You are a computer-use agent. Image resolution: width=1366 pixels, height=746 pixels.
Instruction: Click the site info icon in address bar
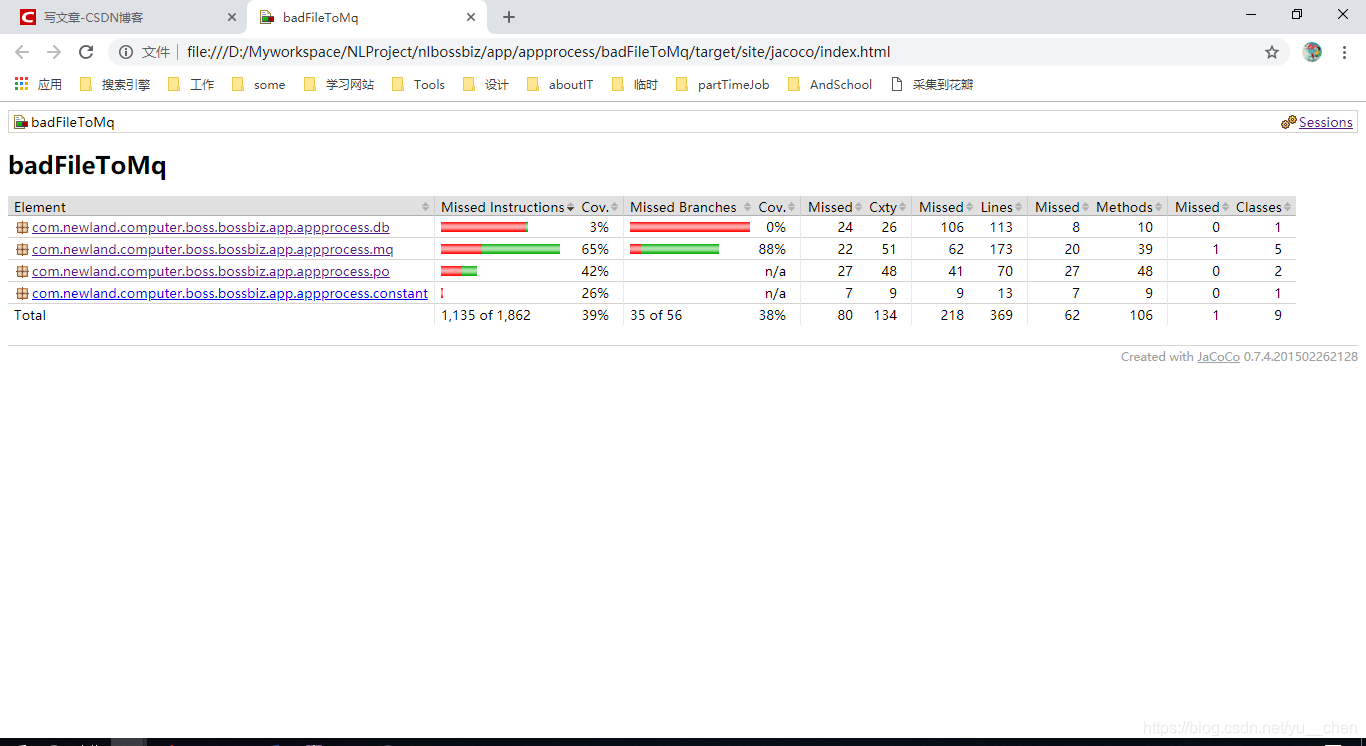tap(126, 52)
